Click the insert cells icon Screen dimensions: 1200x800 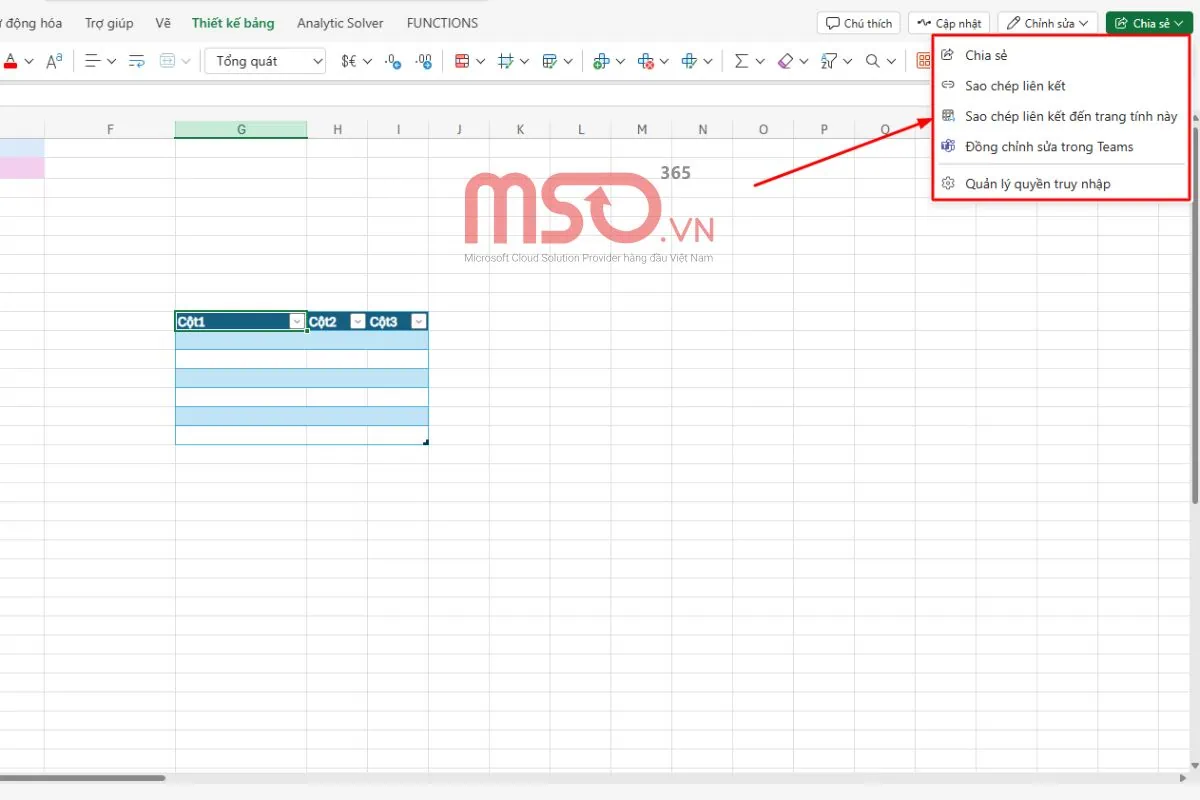[601, 61]
